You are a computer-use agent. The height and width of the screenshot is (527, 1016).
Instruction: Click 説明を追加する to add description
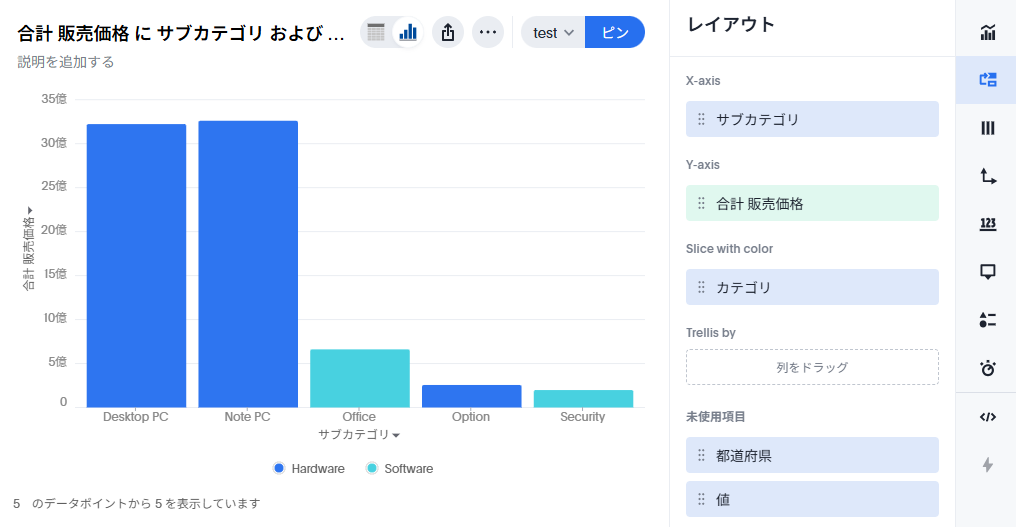point(66,62)
